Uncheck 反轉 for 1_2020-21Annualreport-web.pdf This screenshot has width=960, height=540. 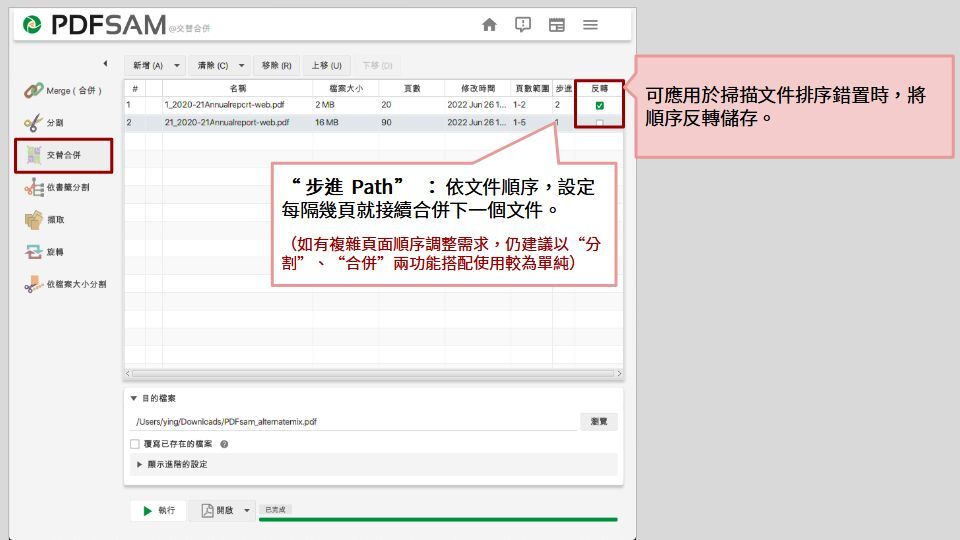pos(599,105)
